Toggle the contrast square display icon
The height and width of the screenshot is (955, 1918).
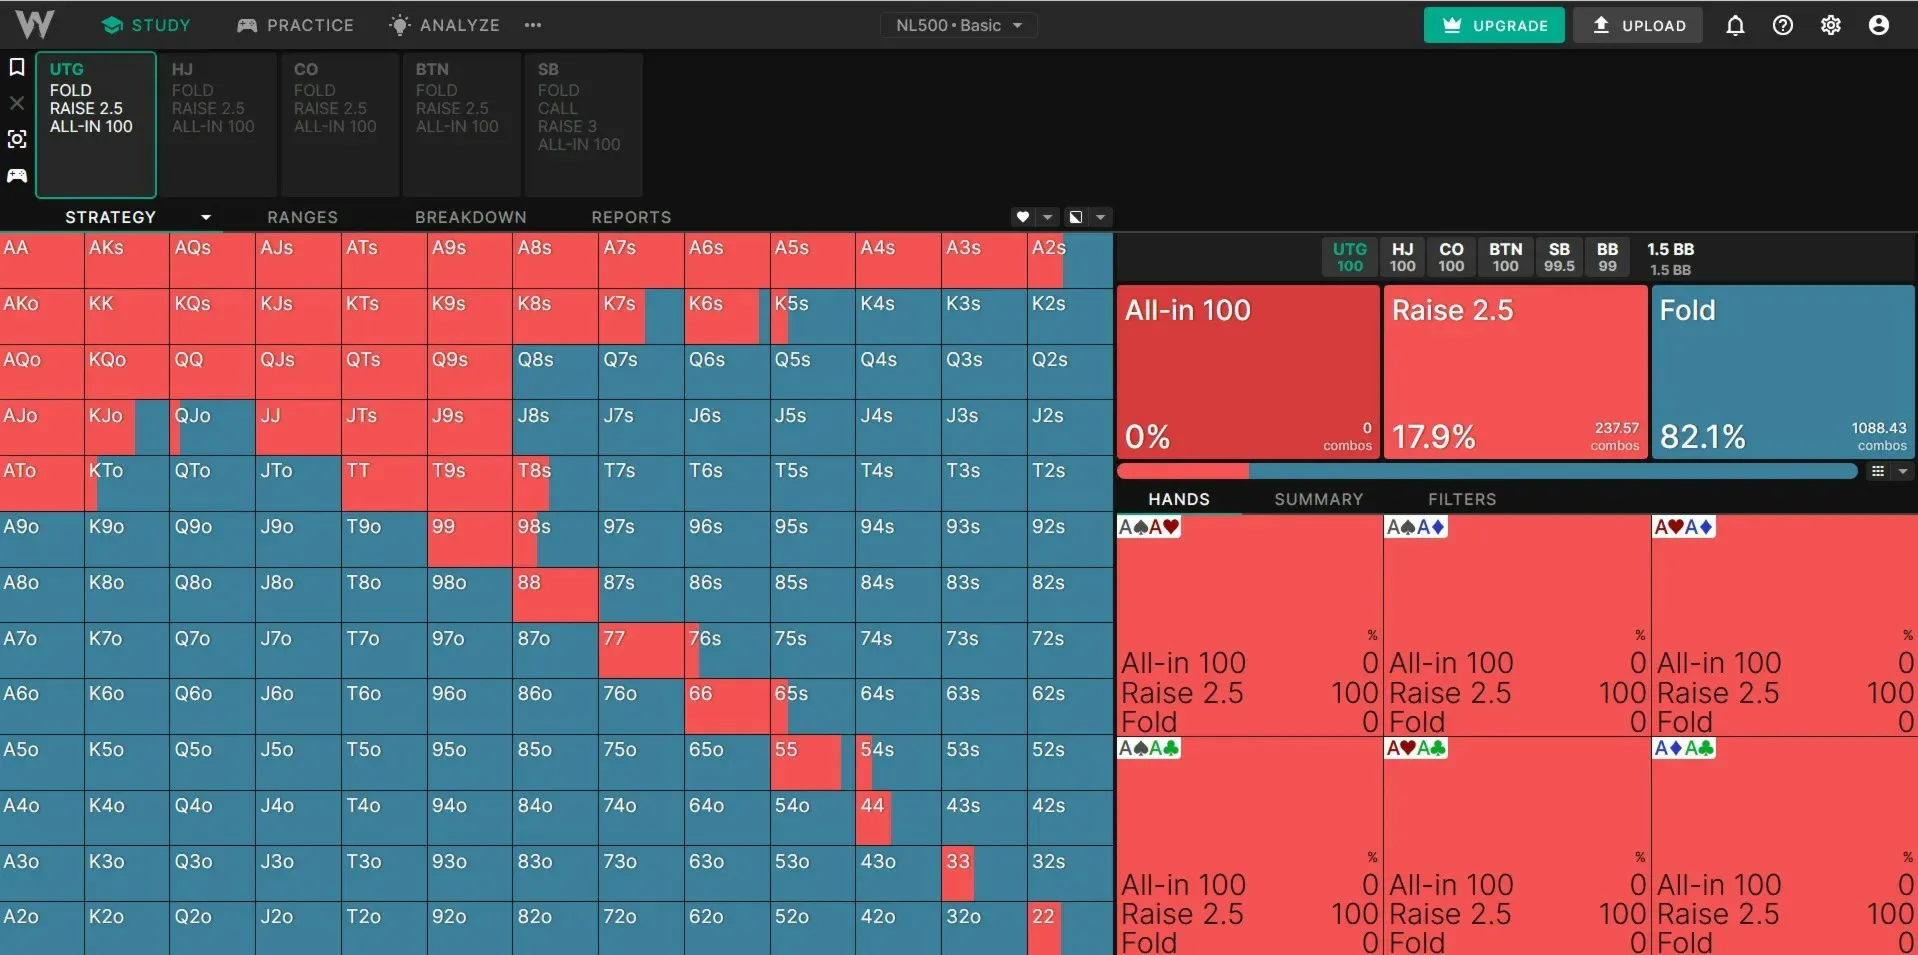pos(1076,217)
